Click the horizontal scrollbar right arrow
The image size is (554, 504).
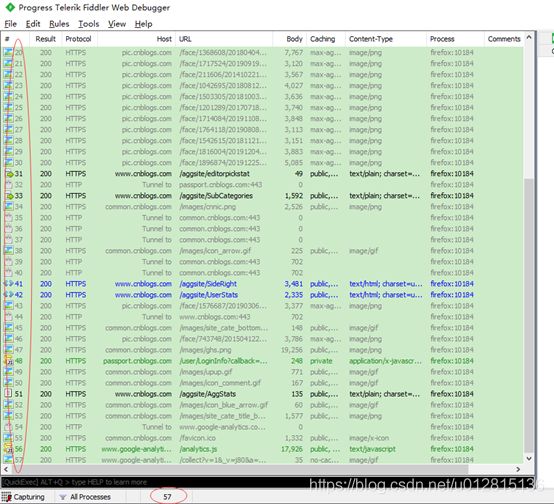(518, 469)
